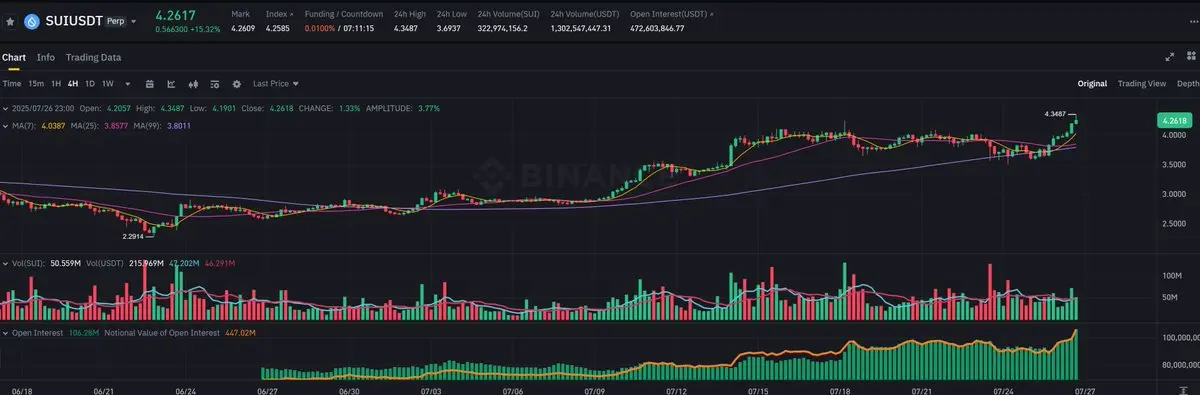Switch to Depth chart view
This screenshot has height=395, width=1200.
pos(1188,84)
